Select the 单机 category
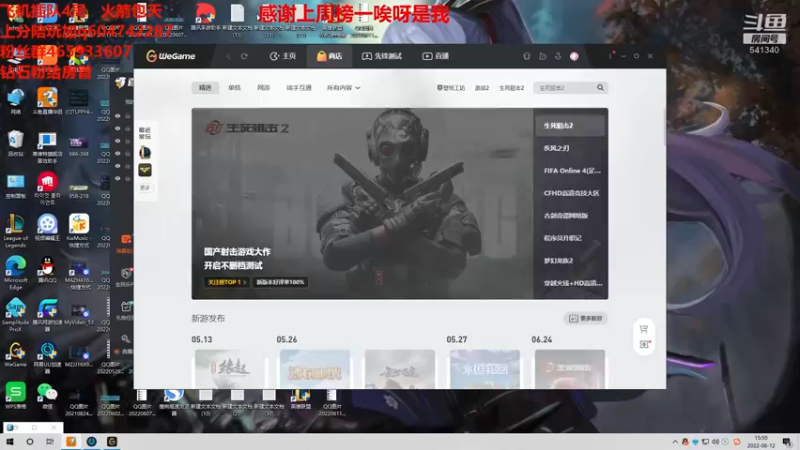 coord(234,88)
